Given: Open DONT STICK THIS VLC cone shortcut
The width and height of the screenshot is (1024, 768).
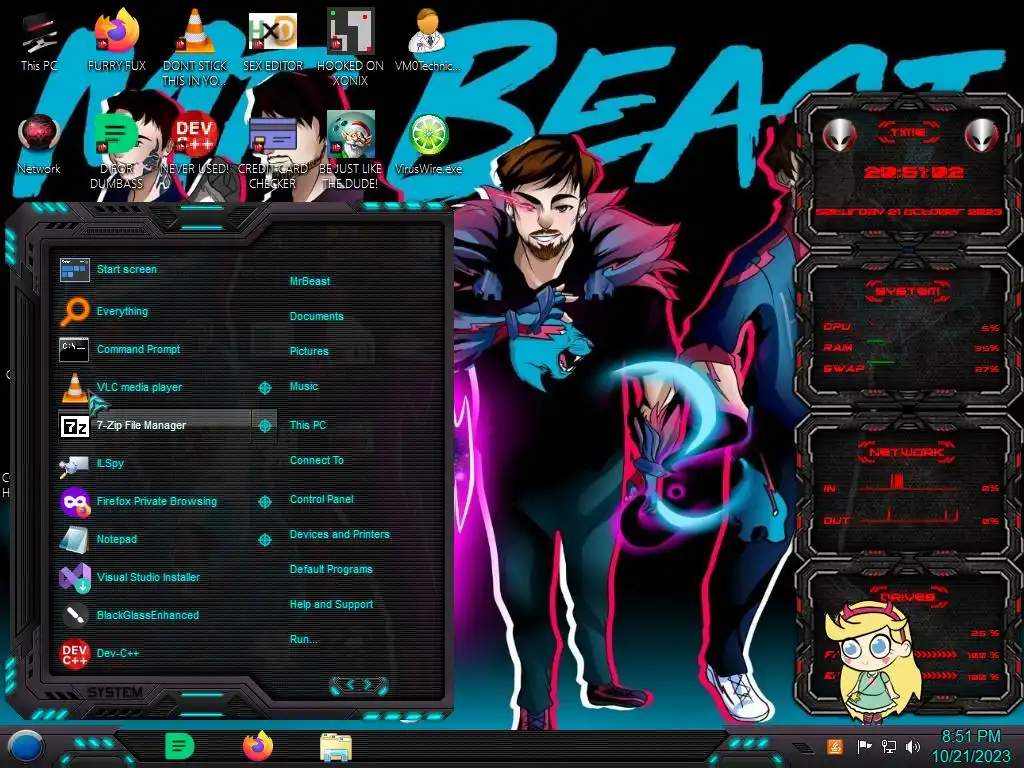Looking at the screenshot, I should point(195,46).
